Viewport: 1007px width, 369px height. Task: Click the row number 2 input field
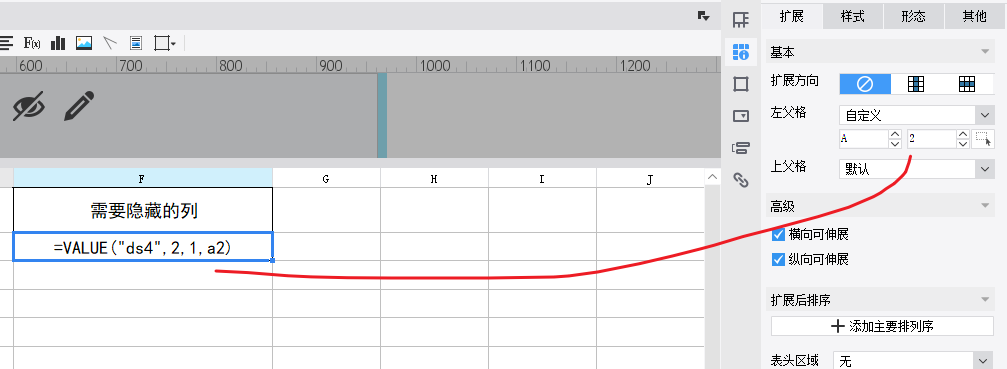point(931,139)
